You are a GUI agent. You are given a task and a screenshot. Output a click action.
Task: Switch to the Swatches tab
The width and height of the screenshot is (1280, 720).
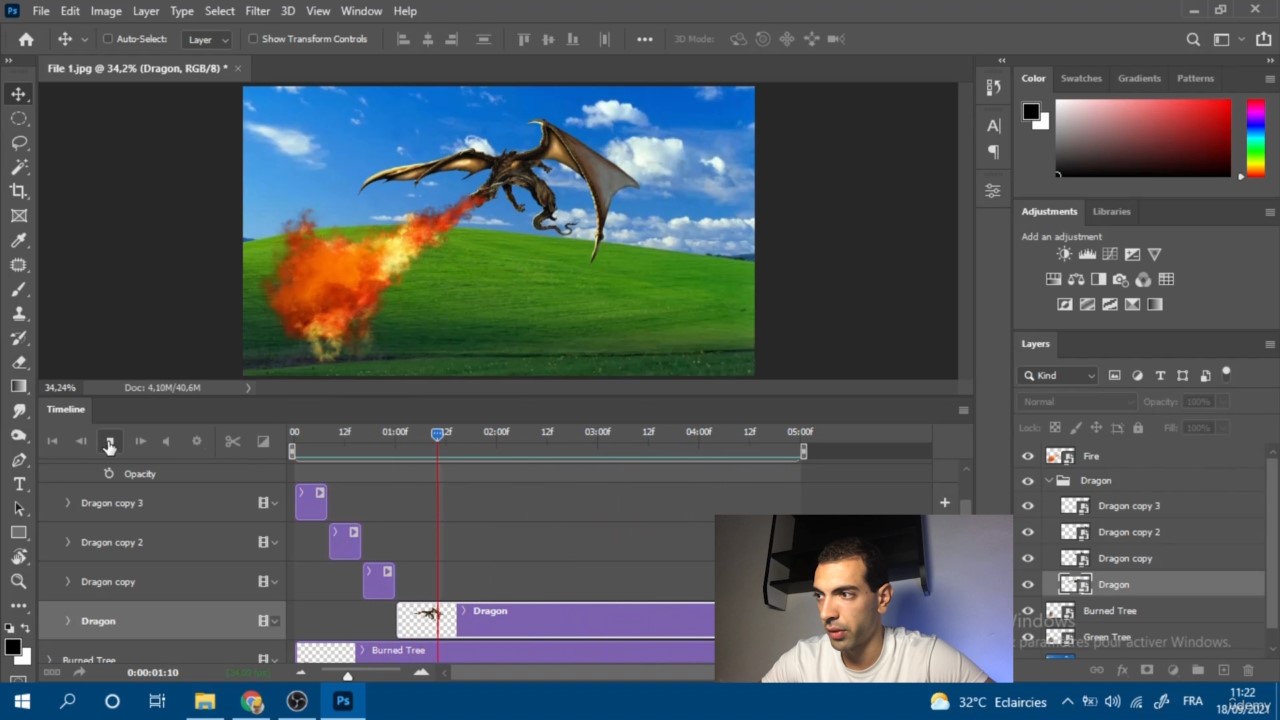coord(1081,78)
